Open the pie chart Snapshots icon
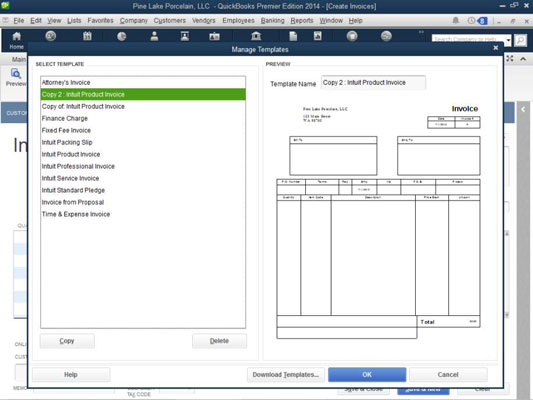 [x=121, y=36]
